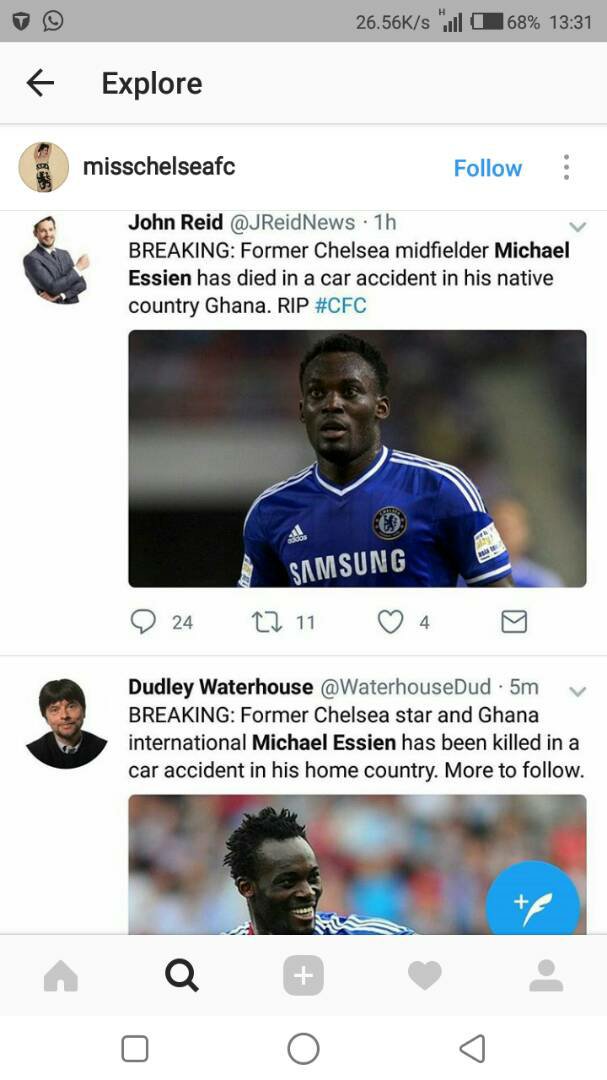Like John Reid's tweet with heart
Viewport: 607px width, 1080px height.
pos(390,622)
